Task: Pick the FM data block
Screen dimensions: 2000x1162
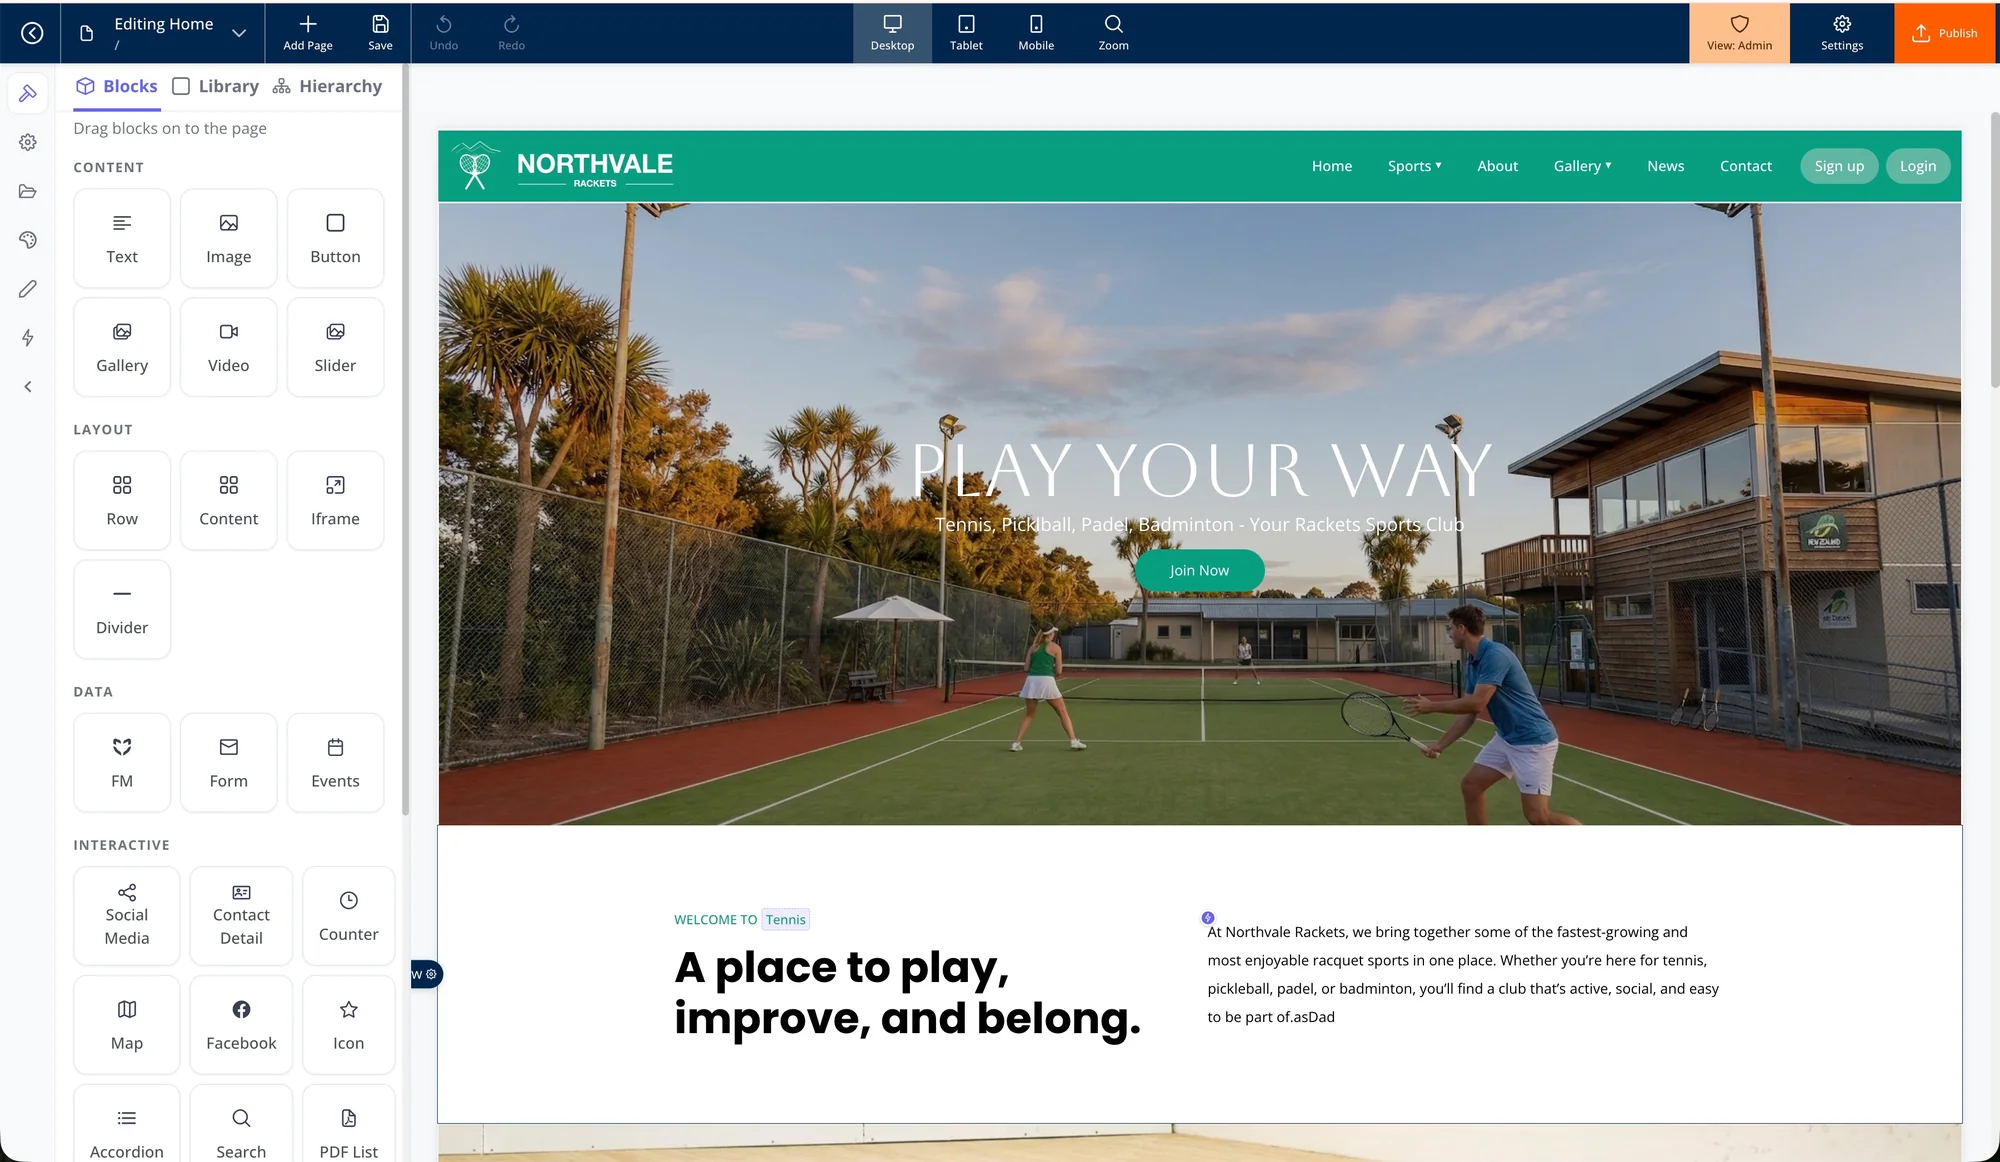Action: point(122,762)
